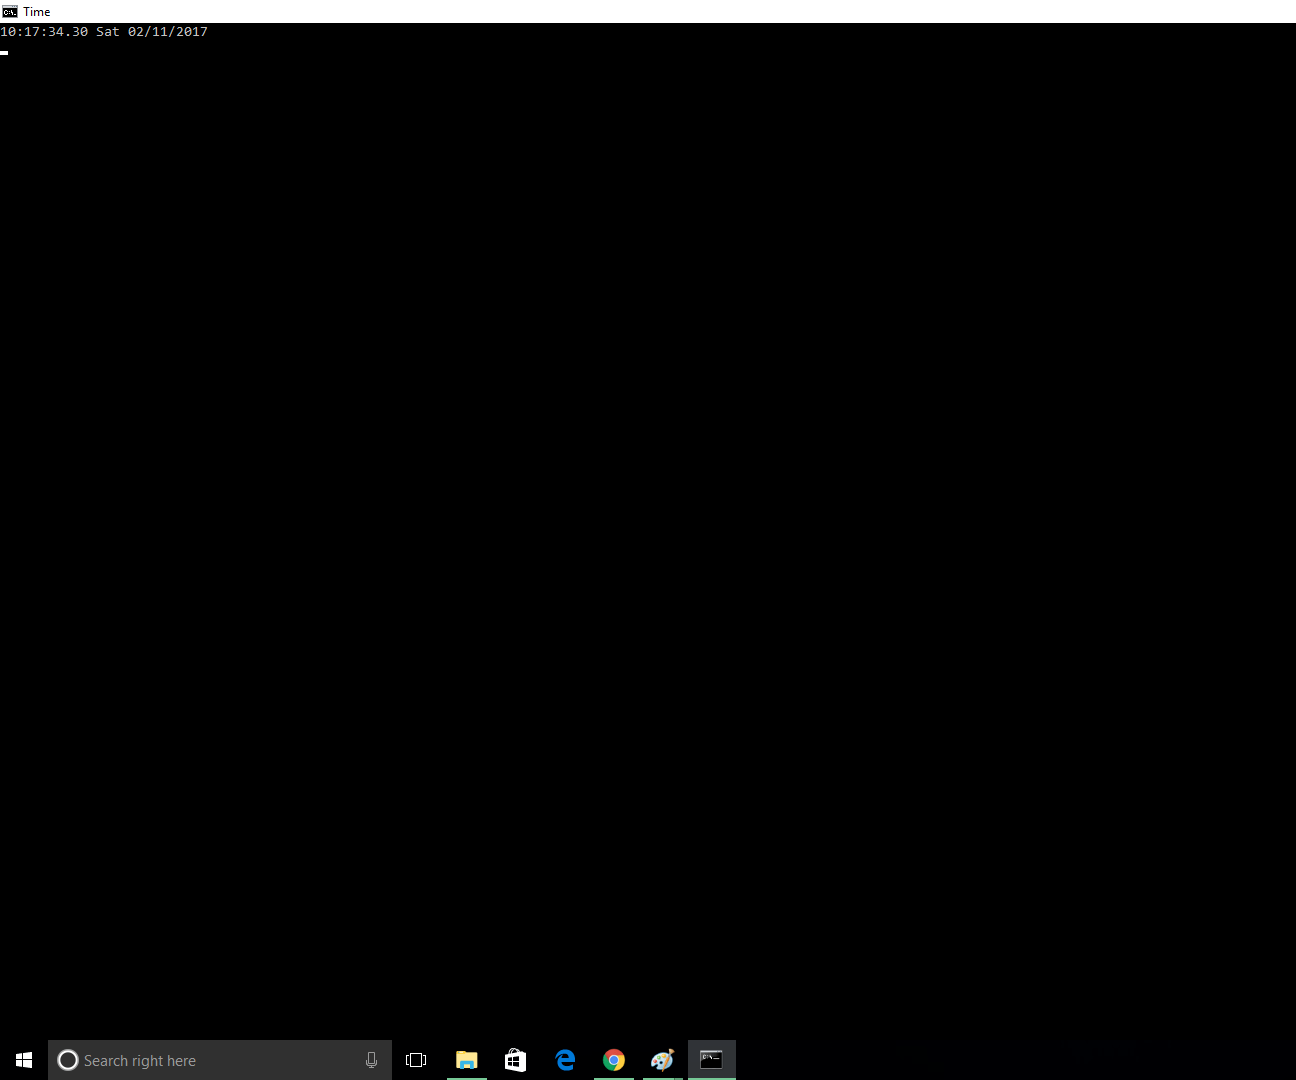The image size is (1296, 1080).
Task: Activate the microphone voice search icon
Action: [371, 1060]
